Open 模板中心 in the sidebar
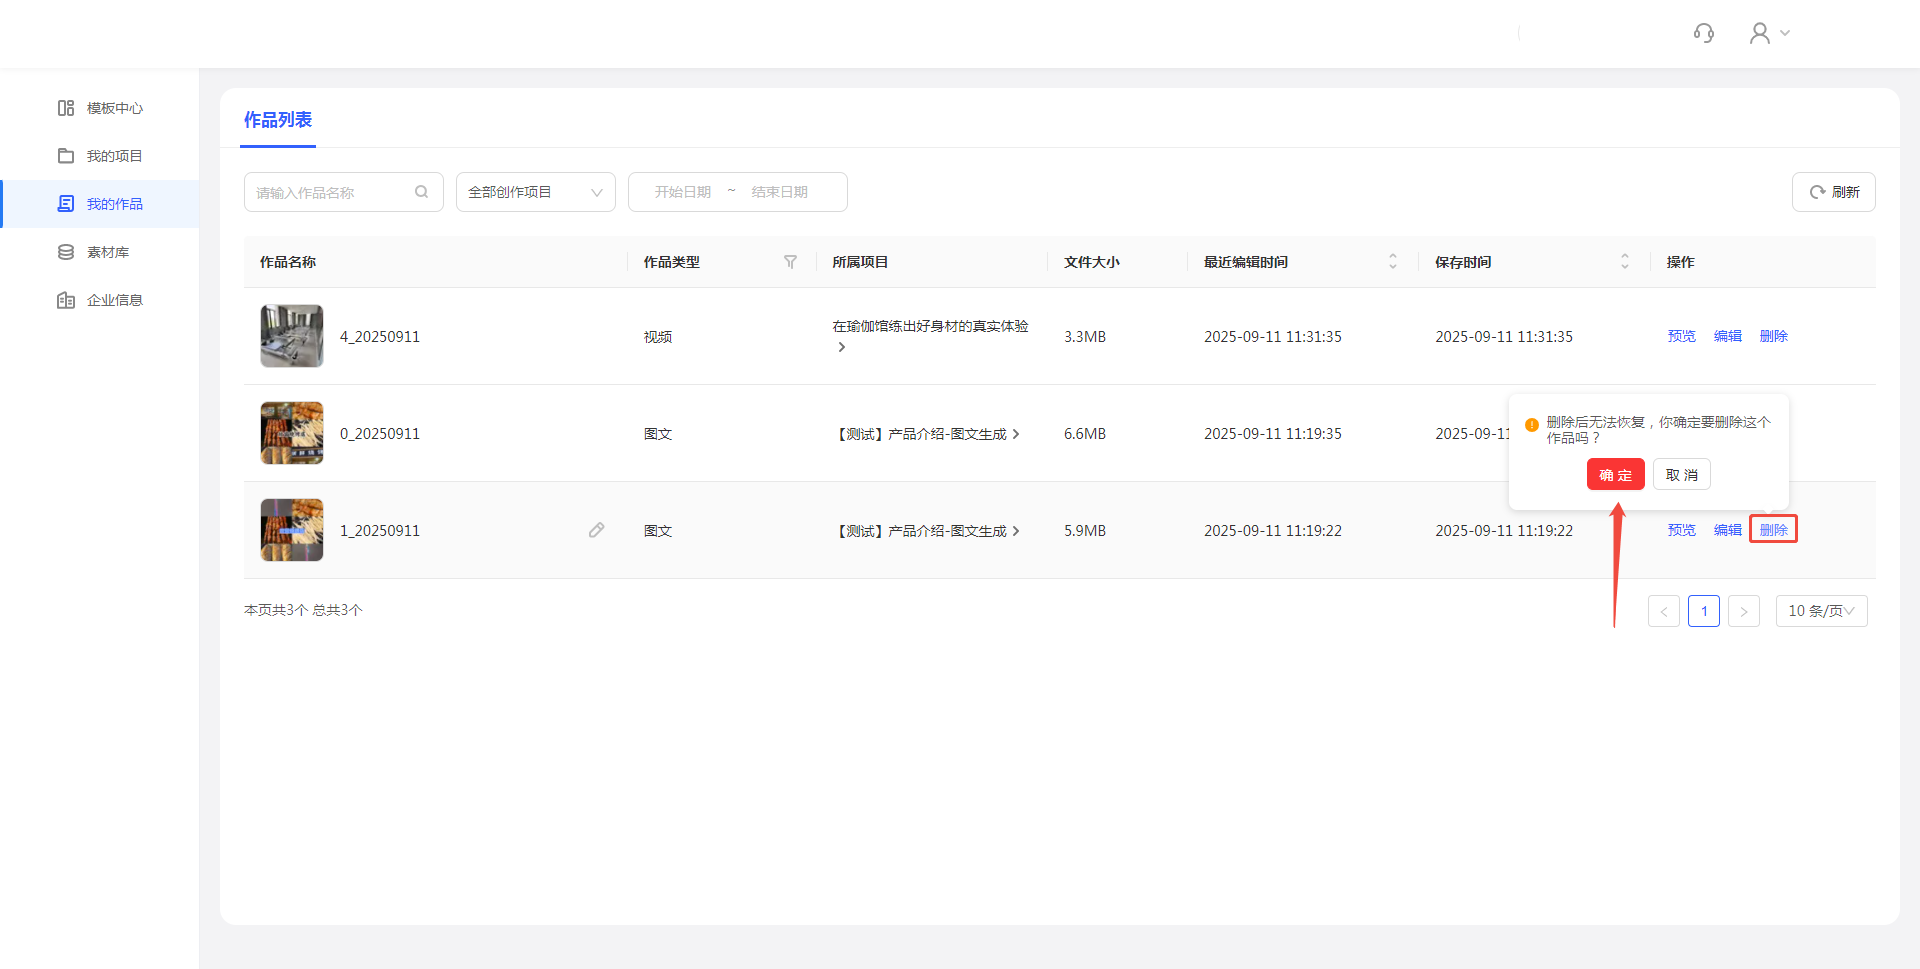This screenshot has width=1920, height=969. 114,108
